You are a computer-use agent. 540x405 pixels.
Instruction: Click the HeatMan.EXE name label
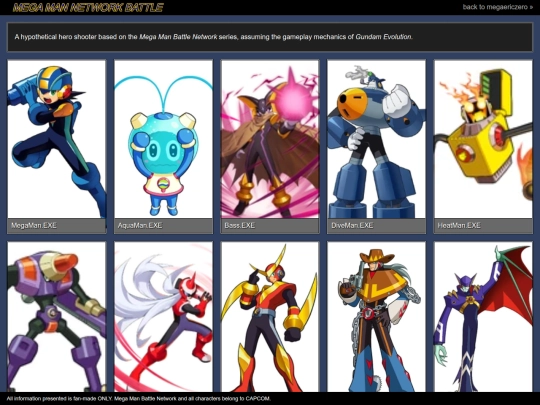click(459, 226)
